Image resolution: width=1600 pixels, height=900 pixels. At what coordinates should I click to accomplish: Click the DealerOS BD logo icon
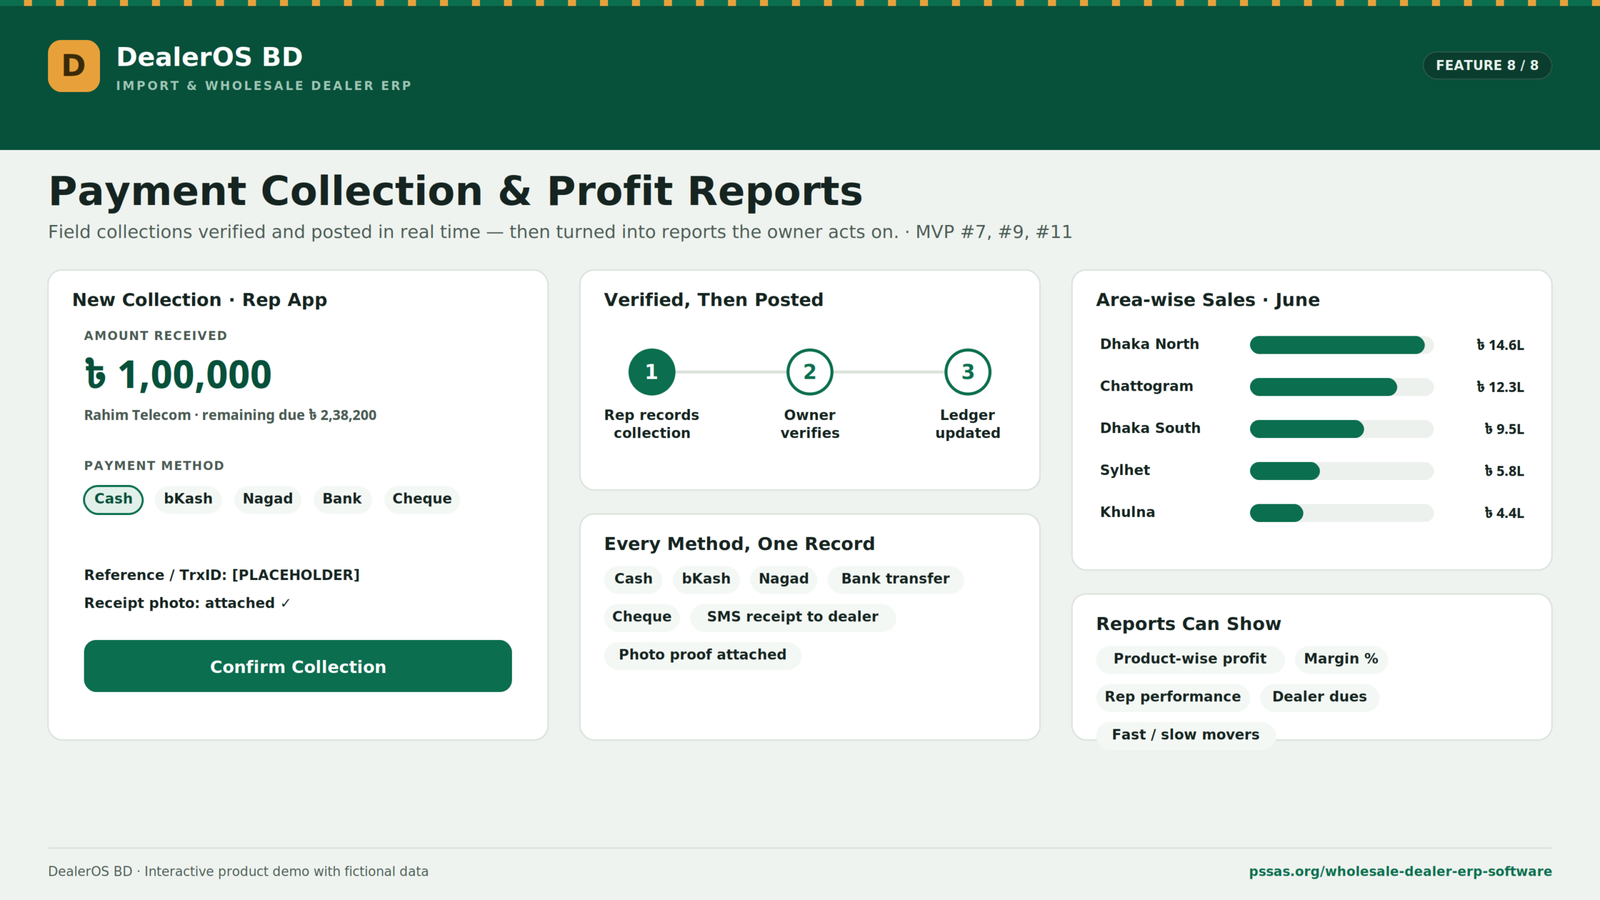tap(74, 66)
